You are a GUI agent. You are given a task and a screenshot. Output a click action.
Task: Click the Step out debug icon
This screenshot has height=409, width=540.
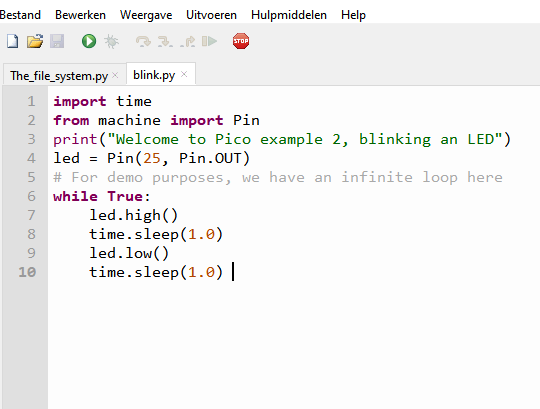pyautogui.click(x=187, y=42)
